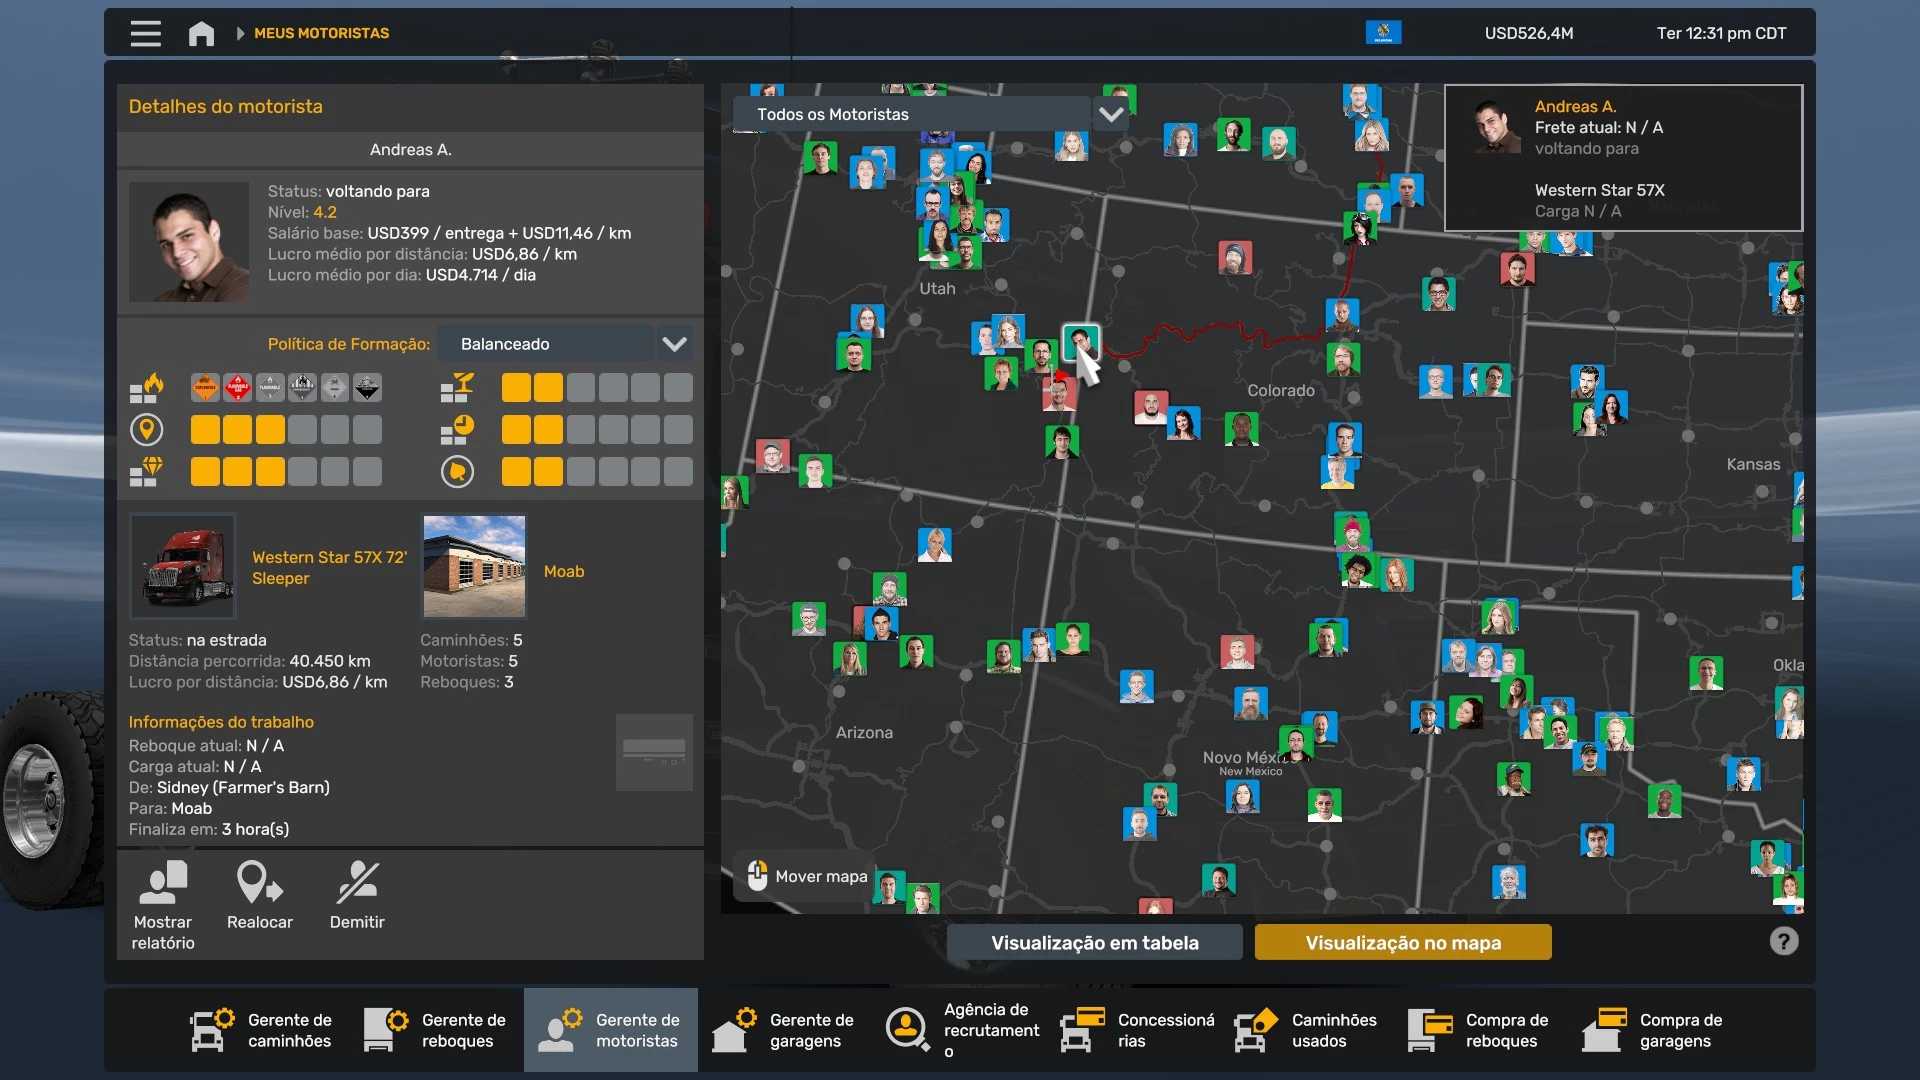The height and width of the screenshot is (1080, 1920).
Task: Expand the Todos os Motoristas dropdown
Action: click(x=1110, y=114)
